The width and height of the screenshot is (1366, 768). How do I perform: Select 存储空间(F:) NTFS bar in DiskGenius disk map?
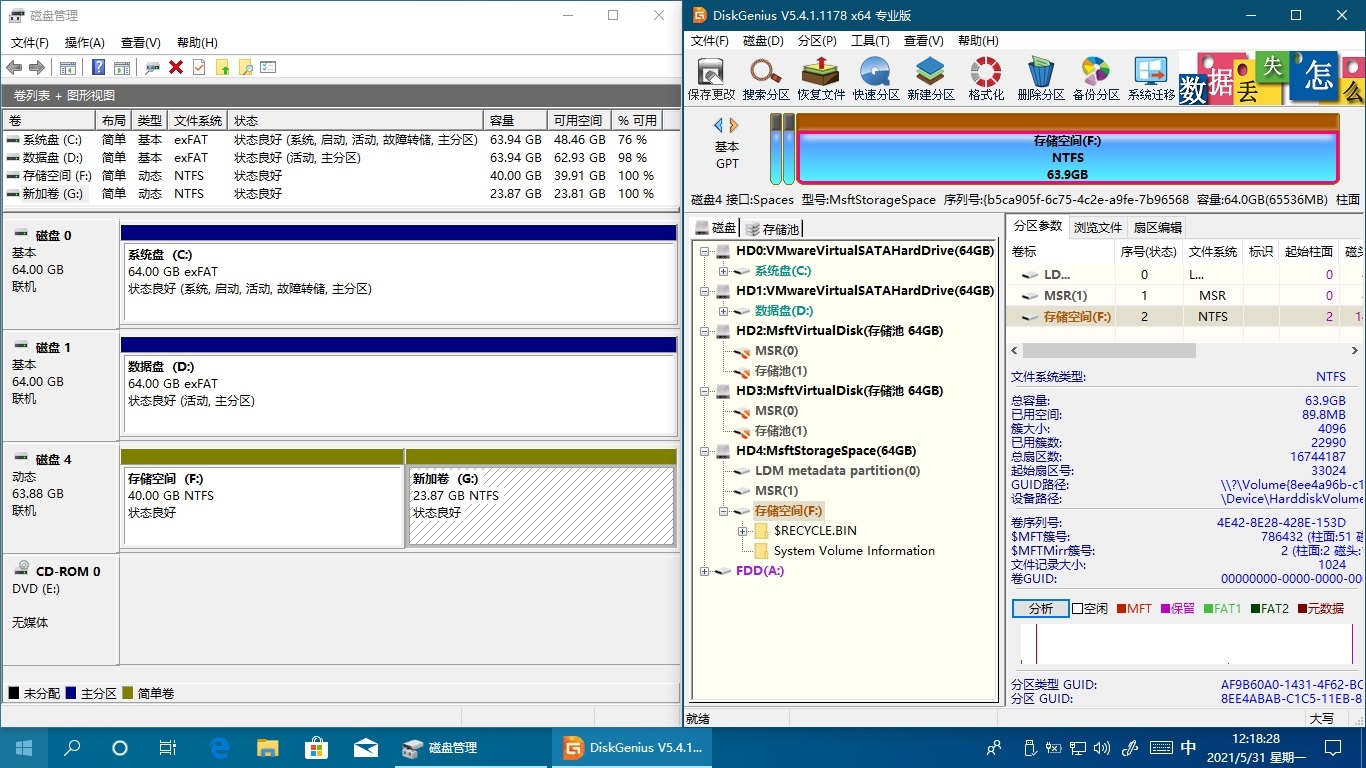pyautogui.click(x=1067, y=158)
